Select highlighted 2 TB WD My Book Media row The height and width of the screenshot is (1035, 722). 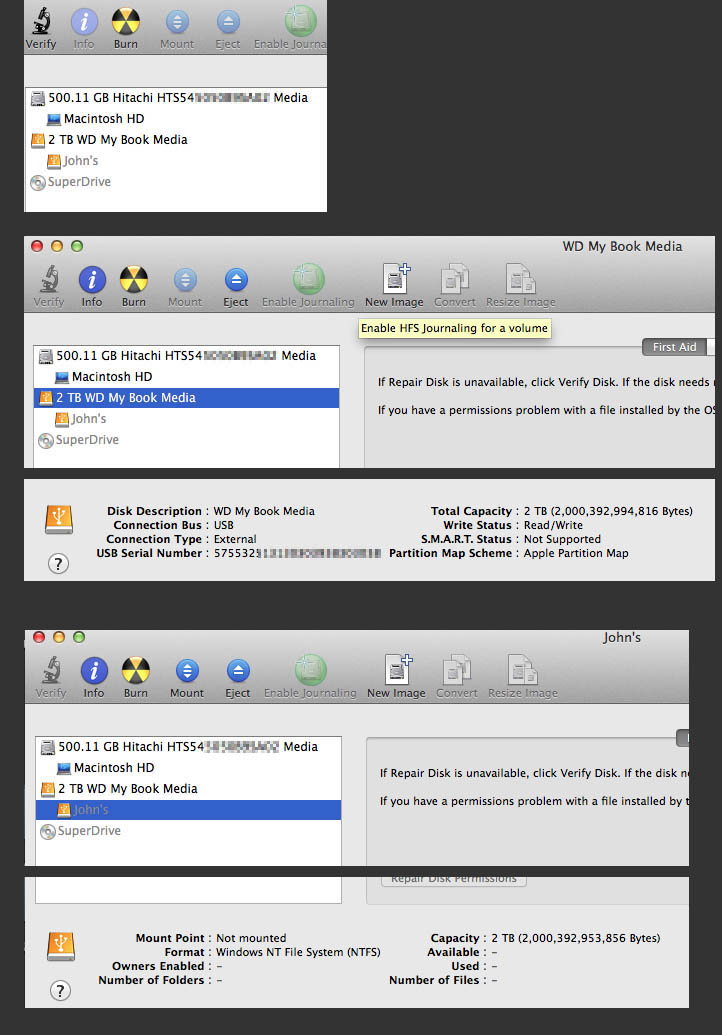tap(186, 397)
